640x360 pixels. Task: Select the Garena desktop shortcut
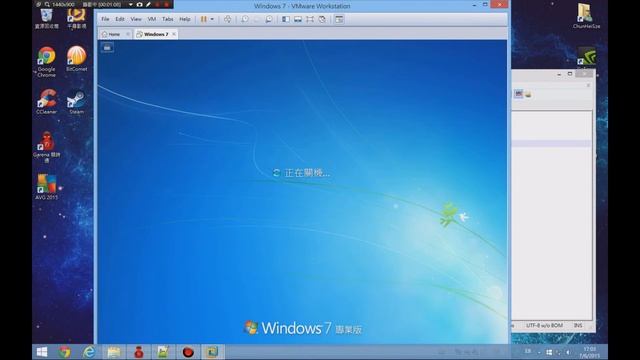click(47, 147)
